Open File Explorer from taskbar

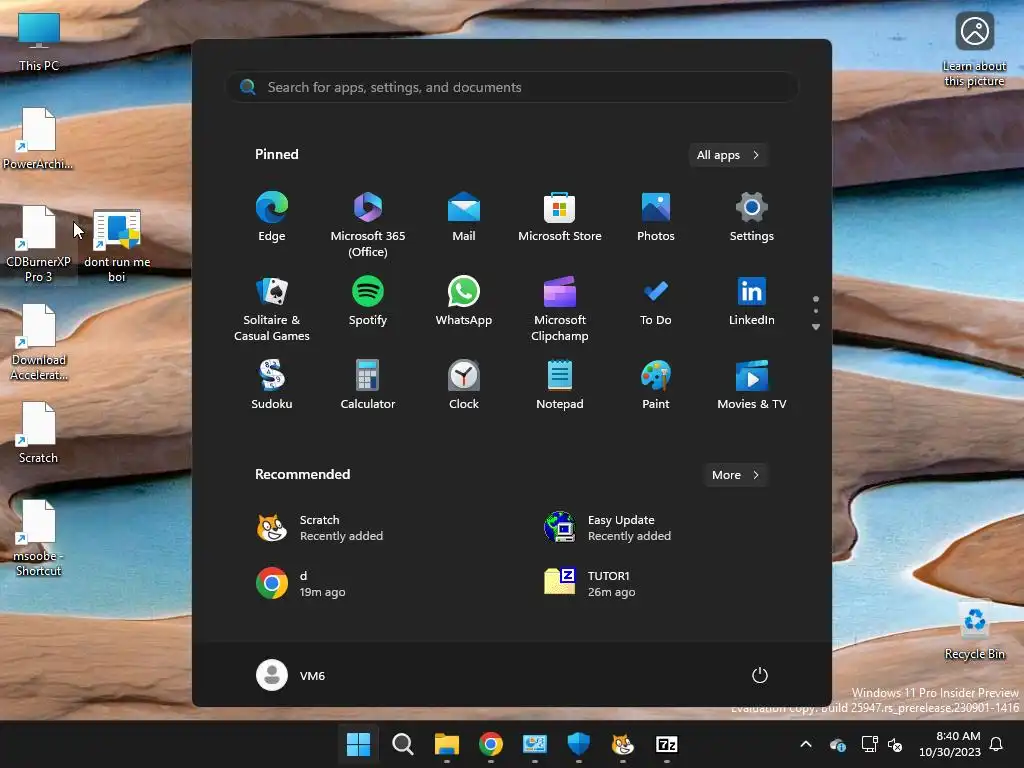[447, 744]
